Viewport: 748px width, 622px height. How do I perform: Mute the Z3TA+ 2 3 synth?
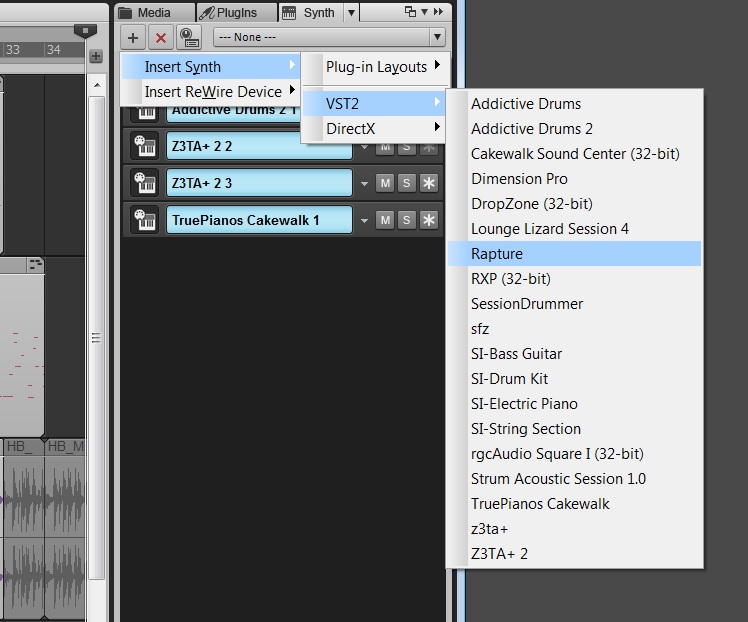point(385,183)
